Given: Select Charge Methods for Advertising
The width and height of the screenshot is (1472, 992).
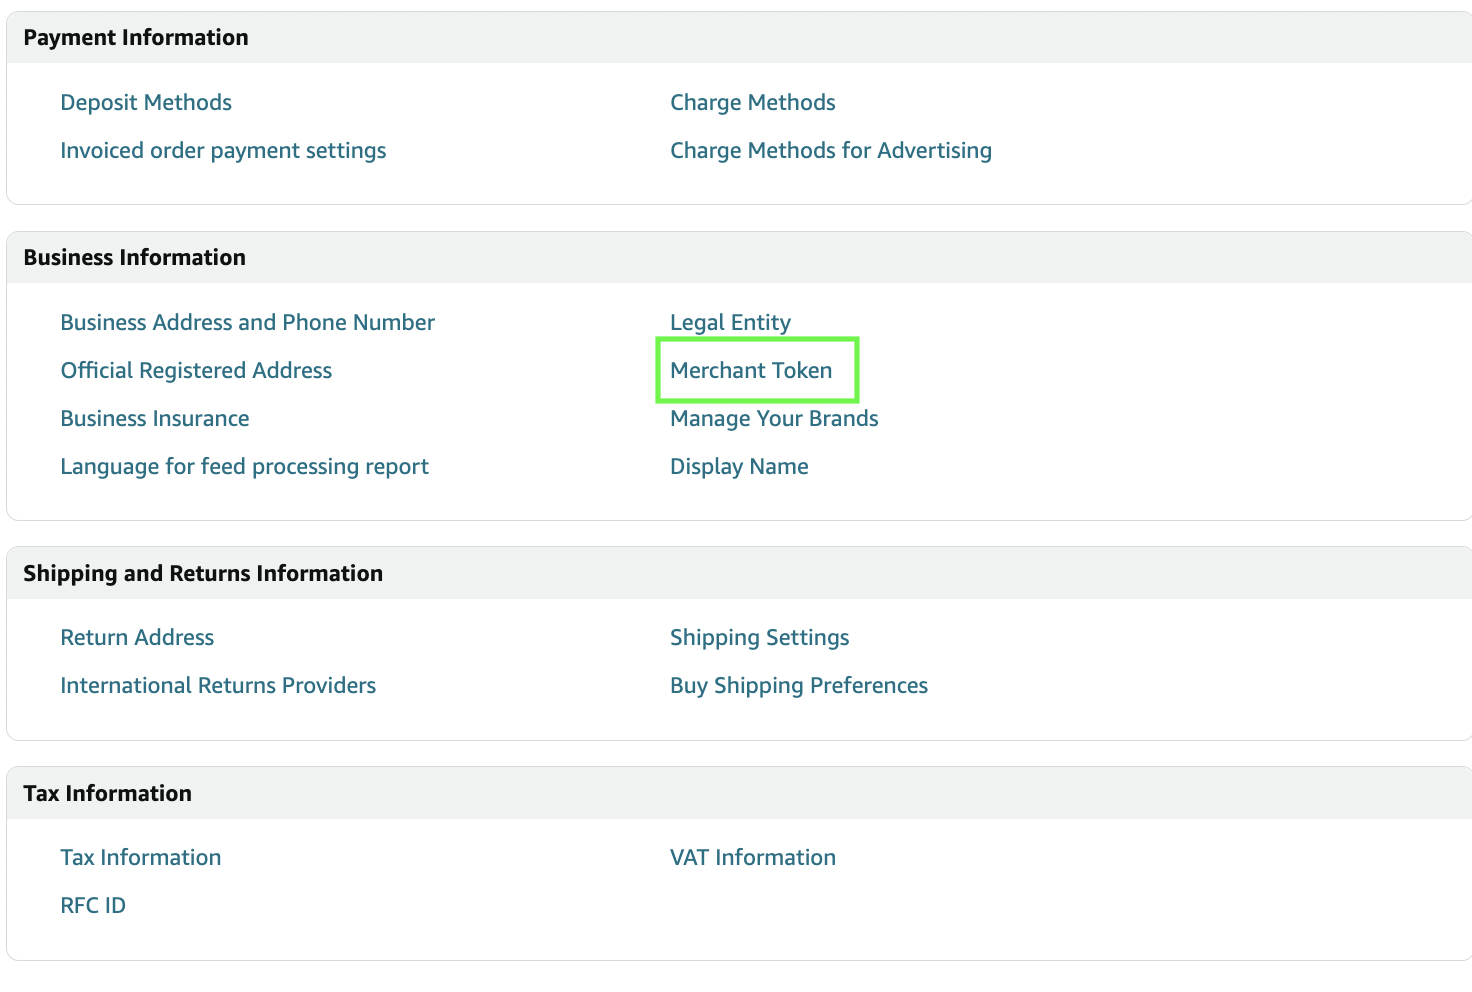Looking at the screenshot, I should click(830, 150).
